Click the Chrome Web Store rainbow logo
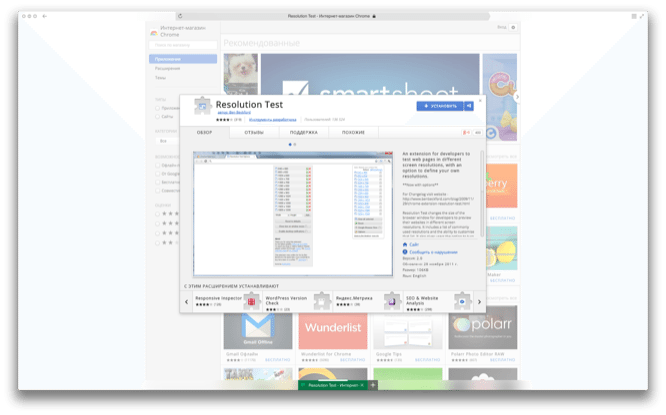This screenshot has height=415, width=666. click(x=154, y=32)
